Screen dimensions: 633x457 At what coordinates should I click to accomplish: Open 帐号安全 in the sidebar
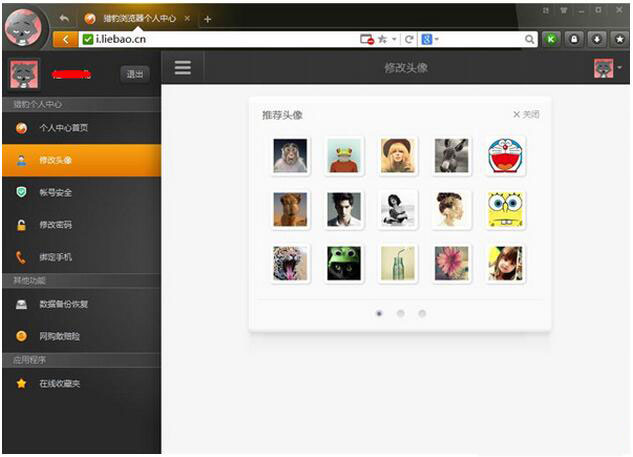56,192
